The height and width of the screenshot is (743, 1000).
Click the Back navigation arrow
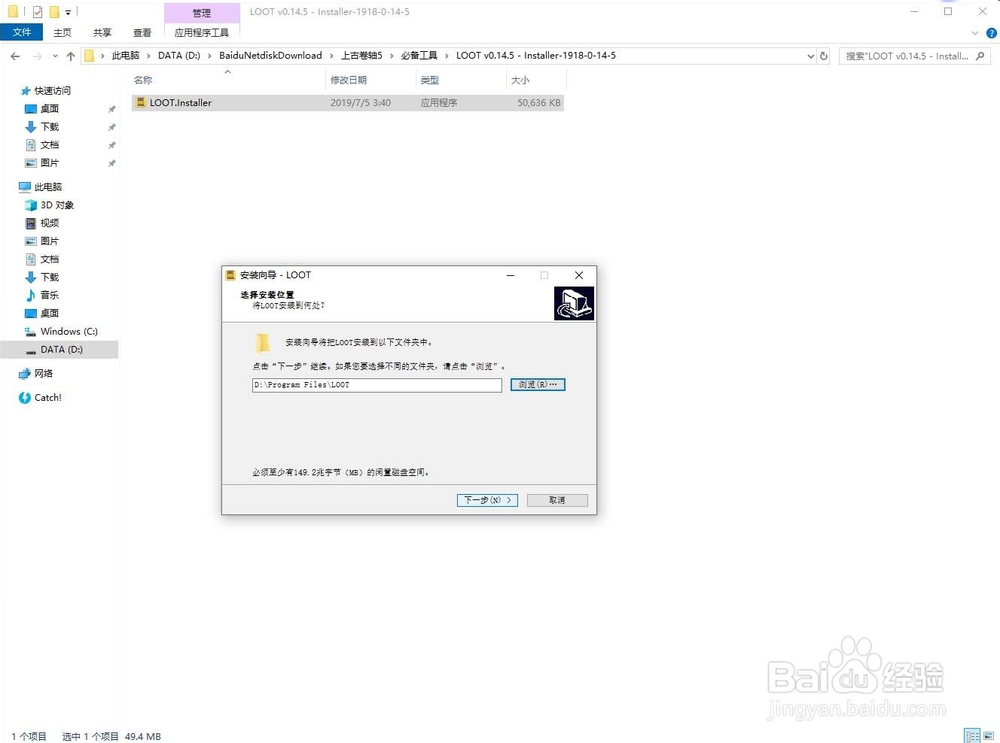tap(15, 56)
